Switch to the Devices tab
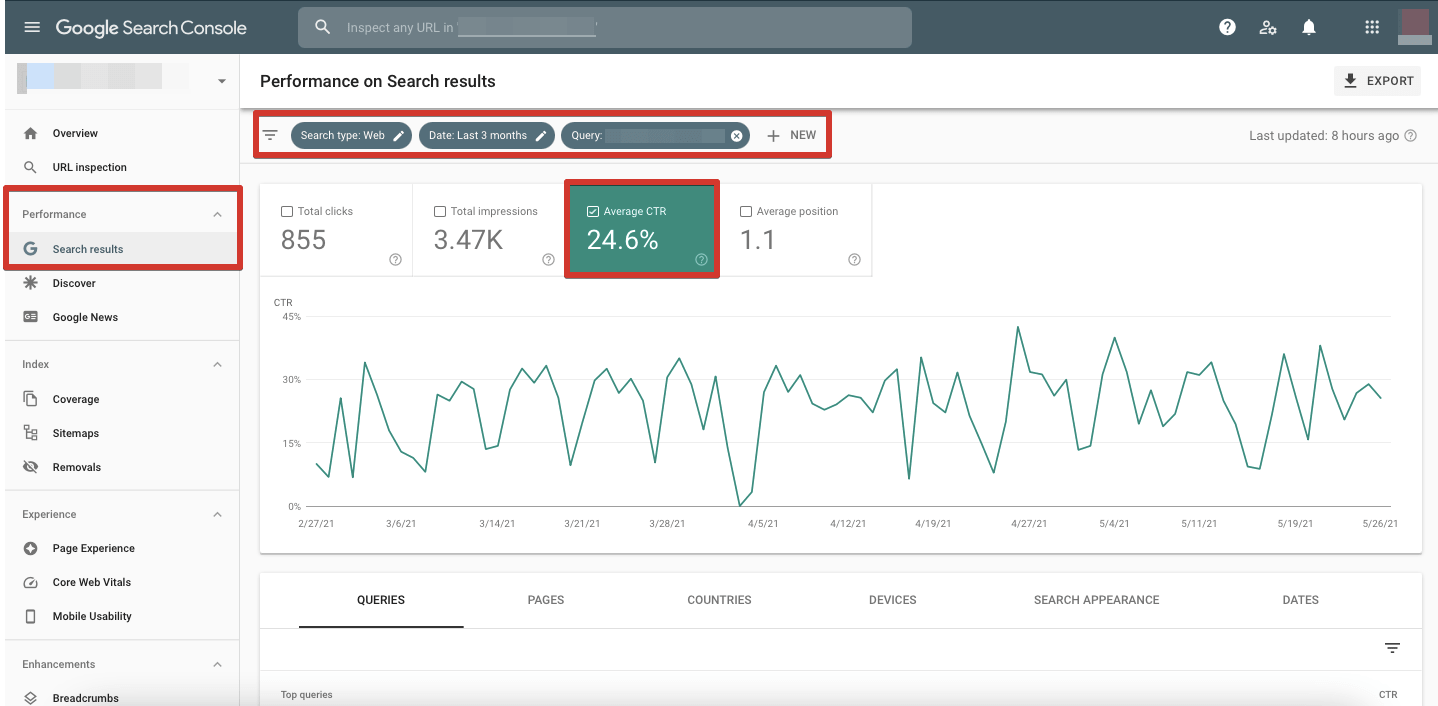Image resolution: width=1438 pixels, height=706 pixels. tap(893, 600)
